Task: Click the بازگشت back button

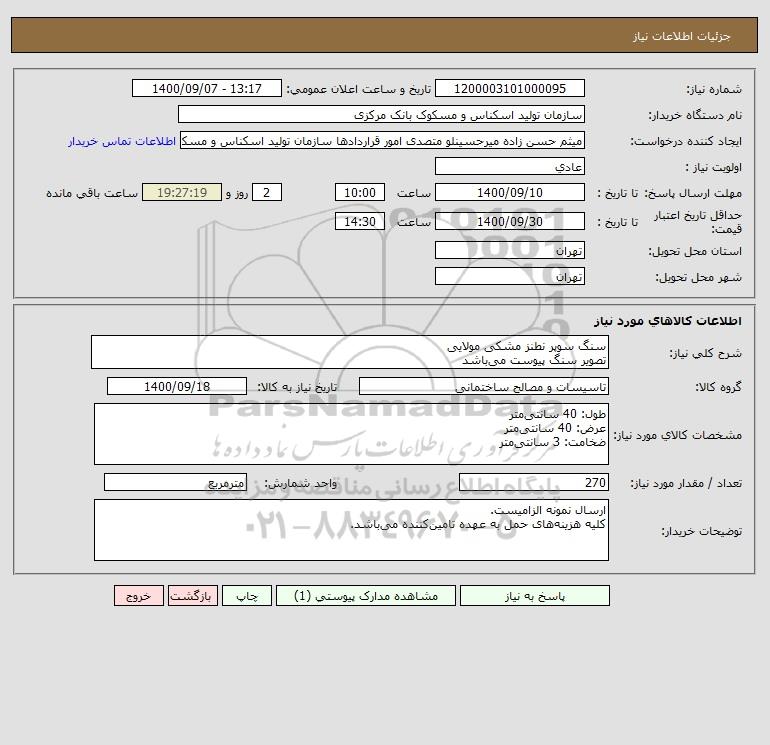Action: click(x=192, y=596)
